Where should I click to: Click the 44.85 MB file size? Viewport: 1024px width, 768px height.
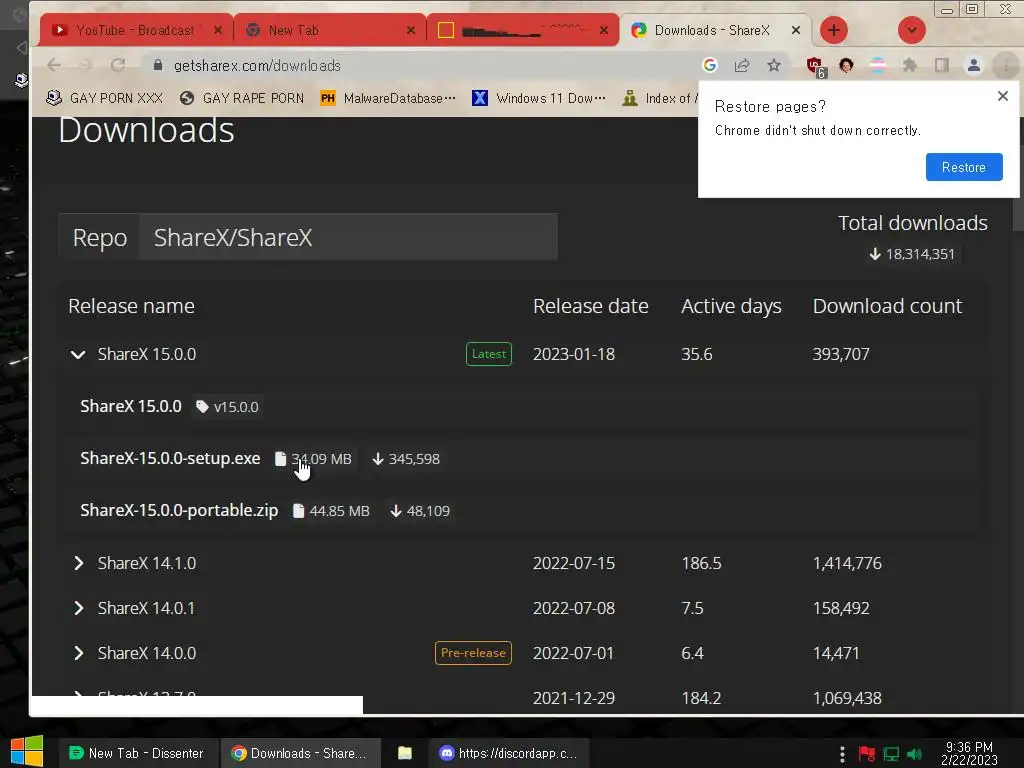tap(331, 511)
